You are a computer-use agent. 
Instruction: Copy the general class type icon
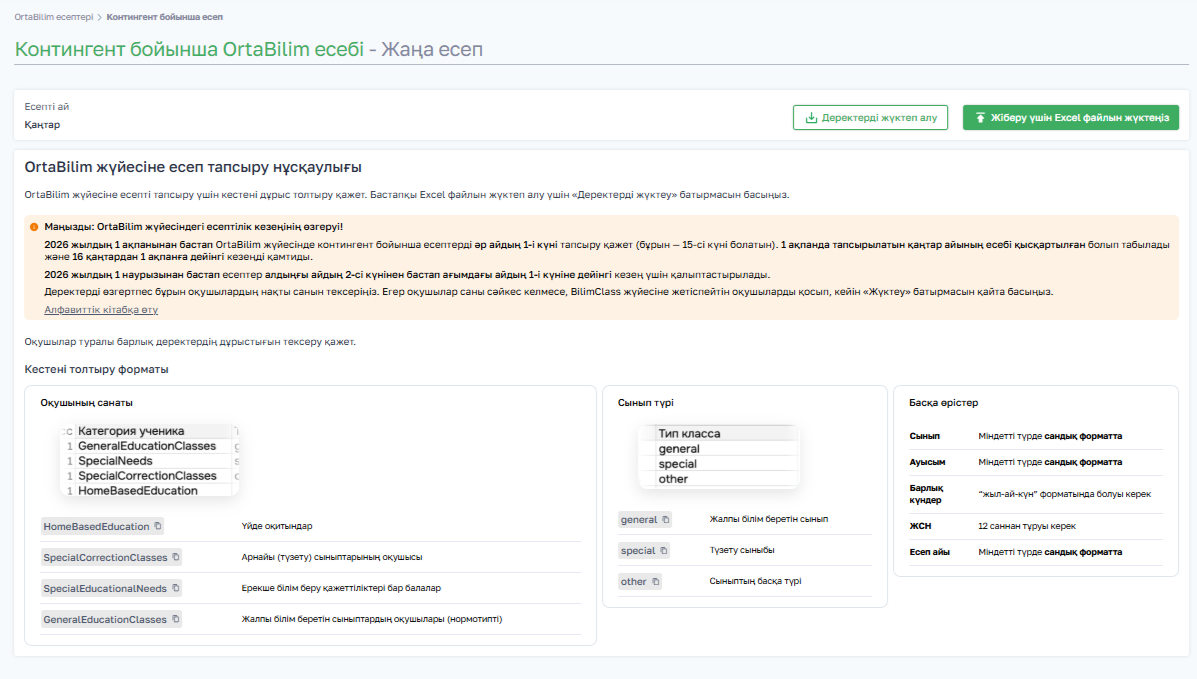point(666,519)
